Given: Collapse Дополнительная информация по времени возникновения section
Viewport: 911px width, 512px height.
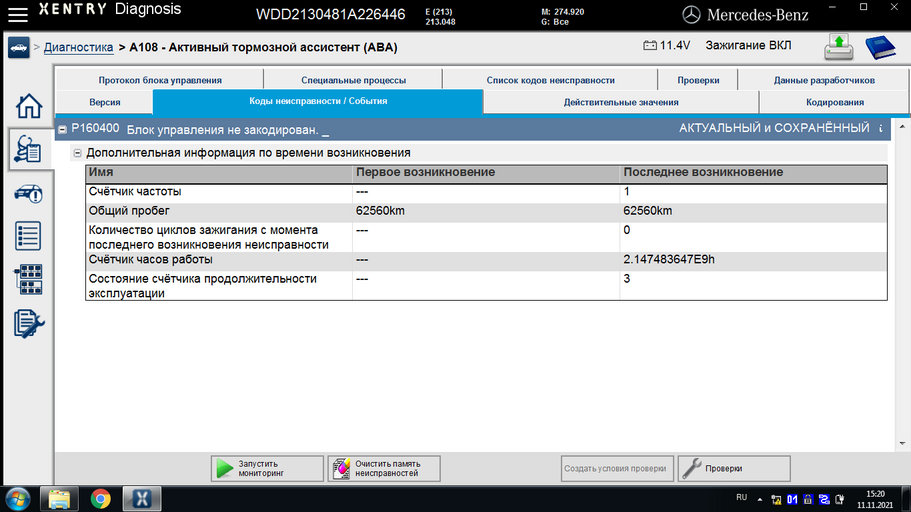Looking at the screenshot, I should click(77, 153).
